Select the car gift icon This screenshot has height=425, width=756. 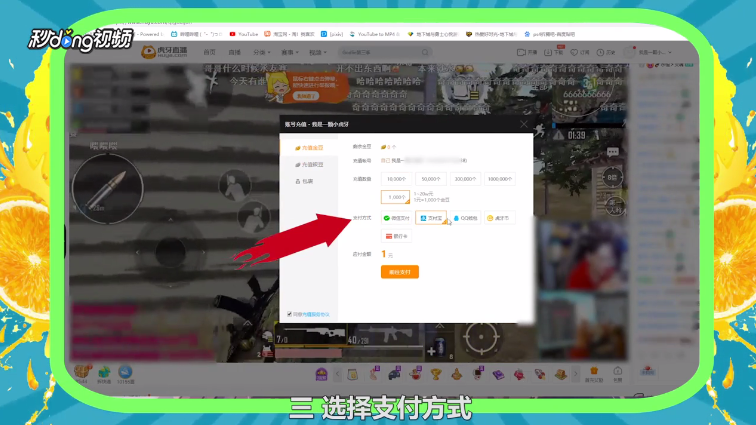394,373
